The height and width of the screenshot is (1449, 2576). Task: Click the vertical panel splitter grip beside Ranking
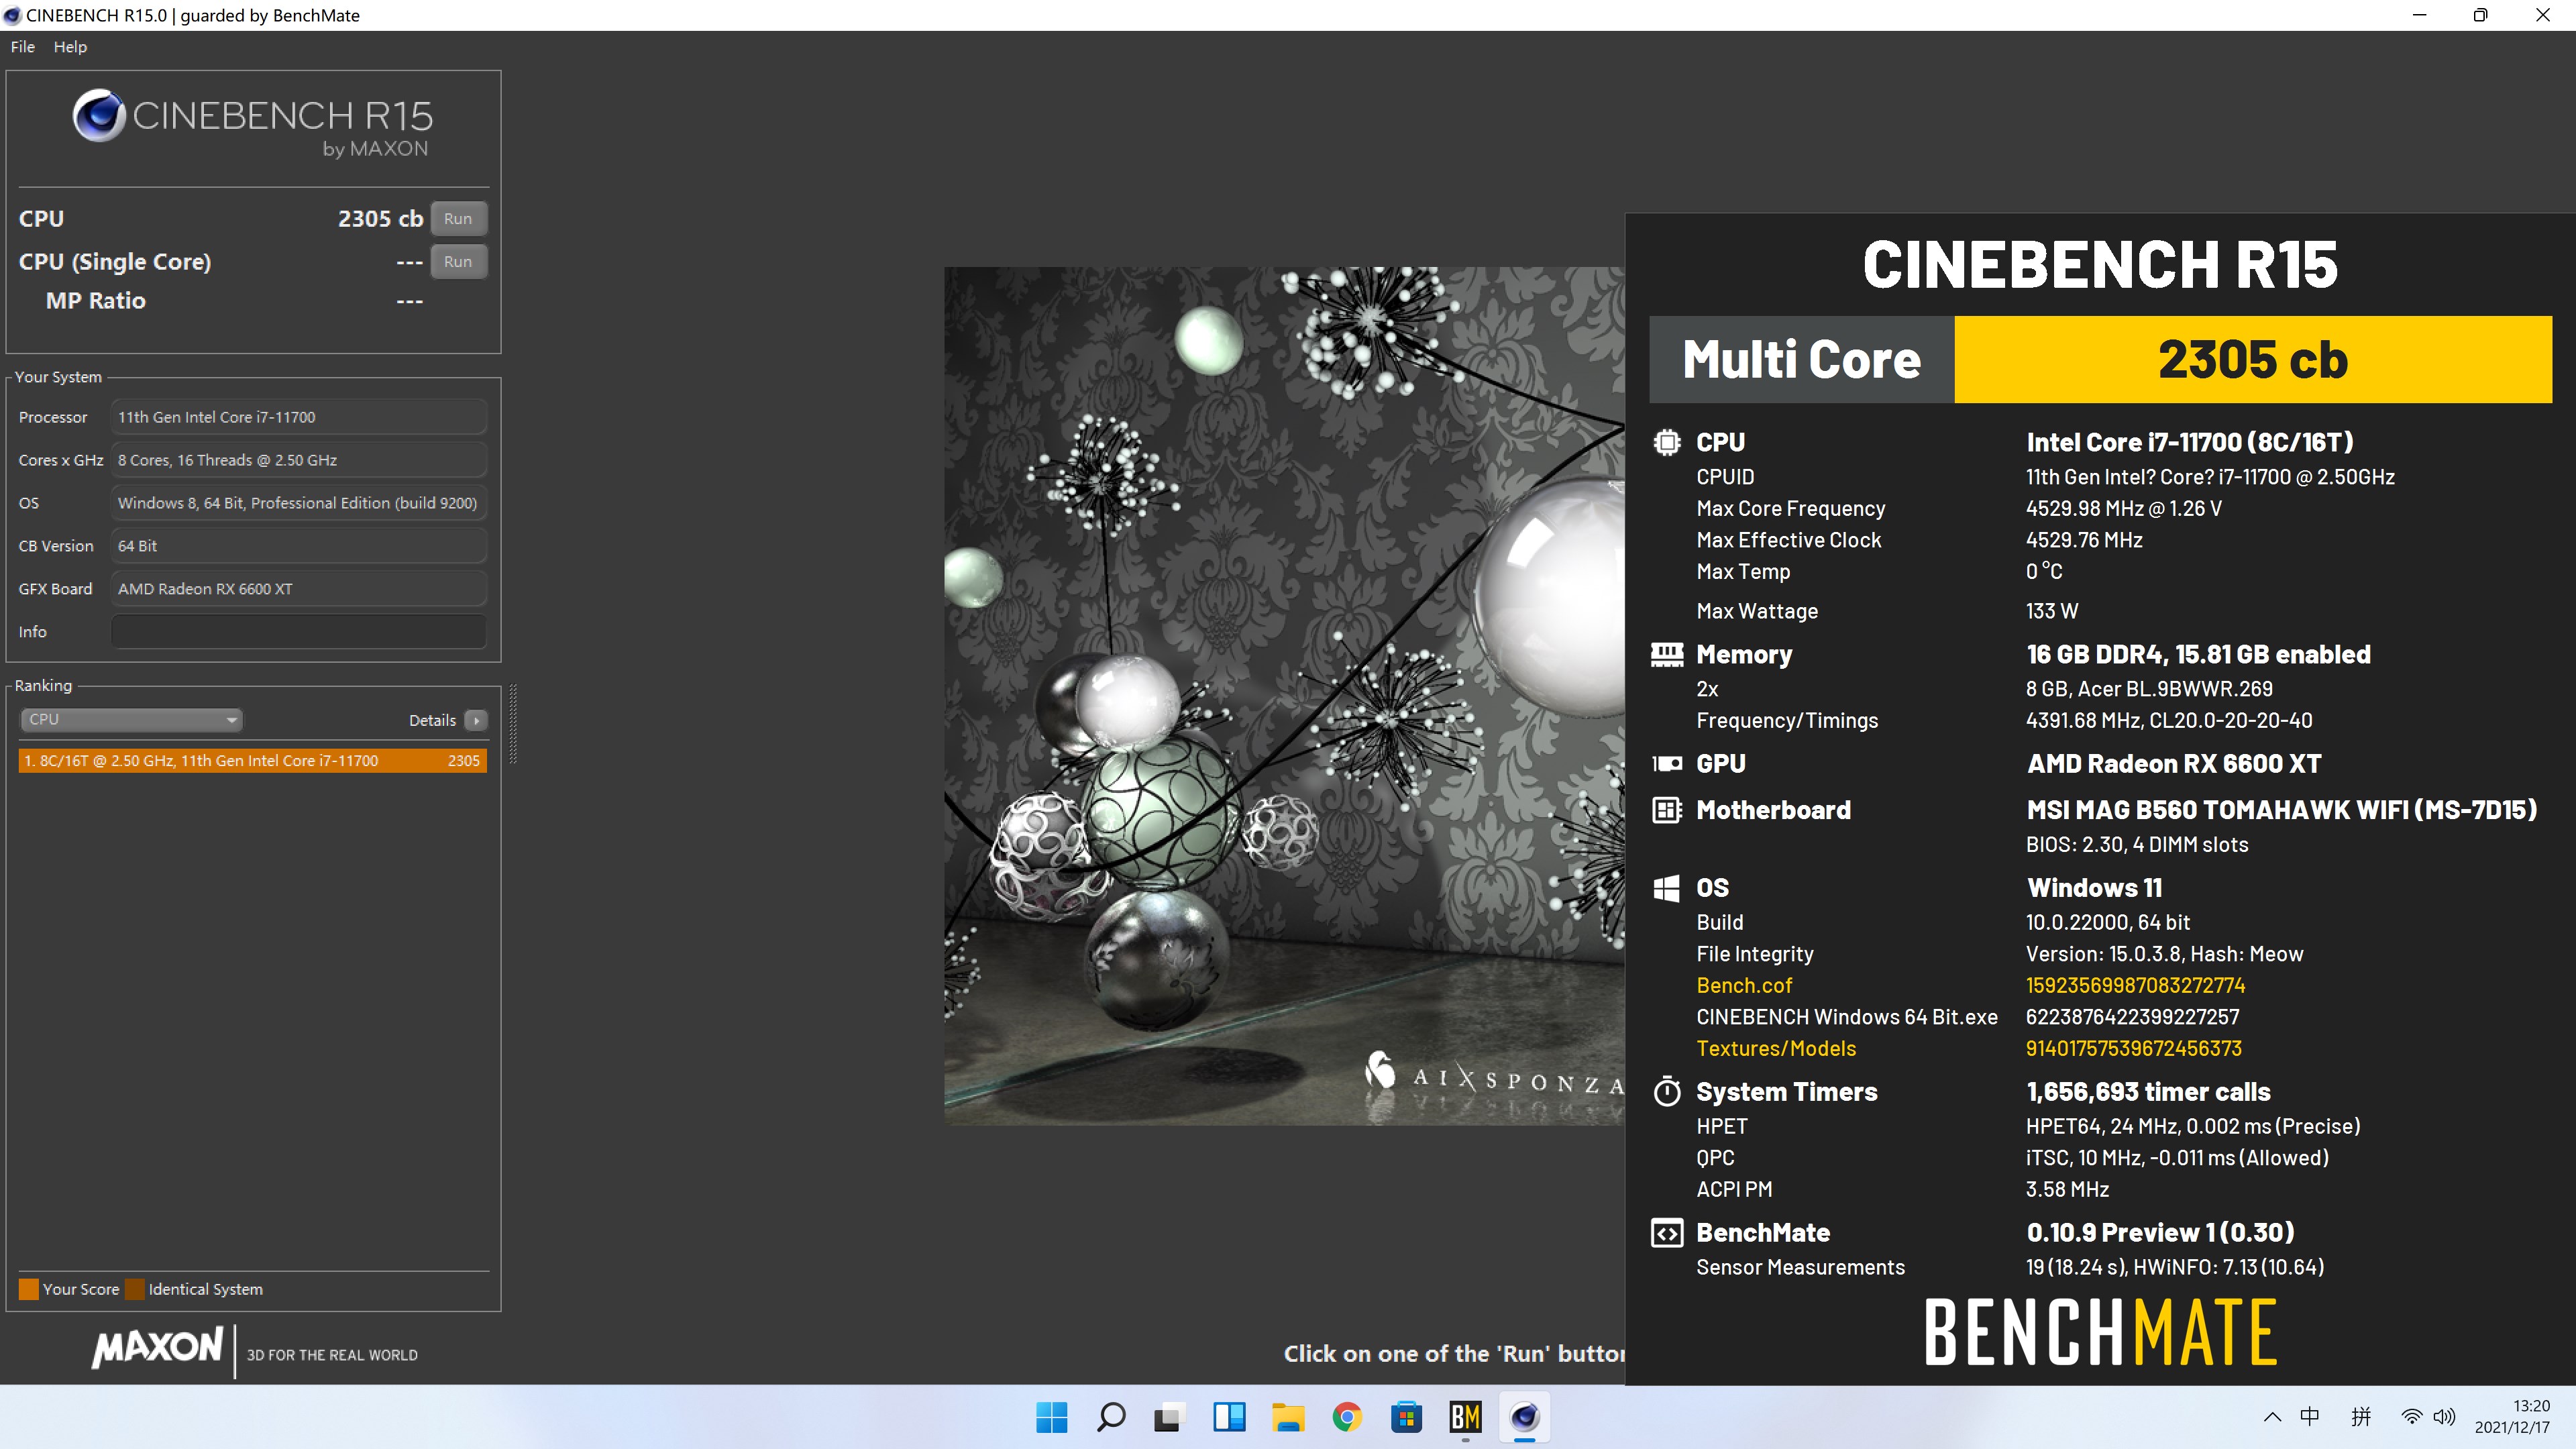pyautogui.click(x=513, y=724)
